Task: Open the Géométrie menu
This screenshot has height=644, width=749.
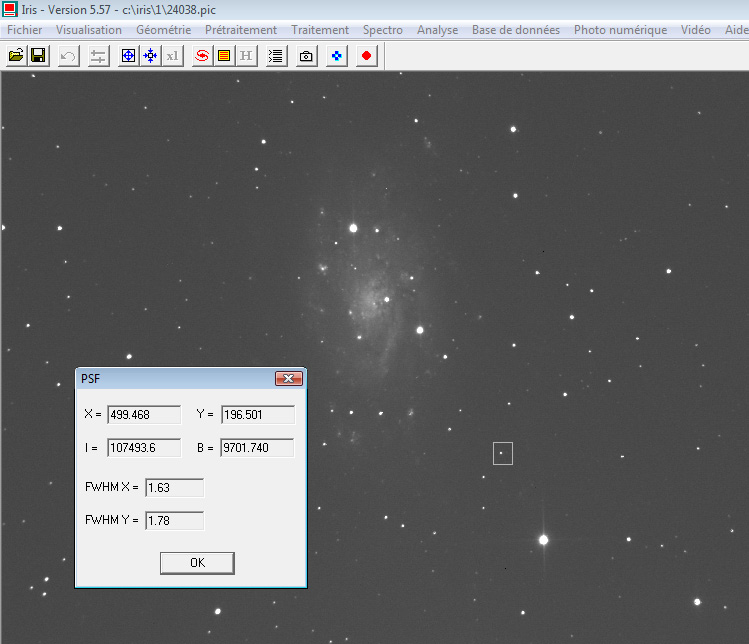Action: click(x=163, y=30)
